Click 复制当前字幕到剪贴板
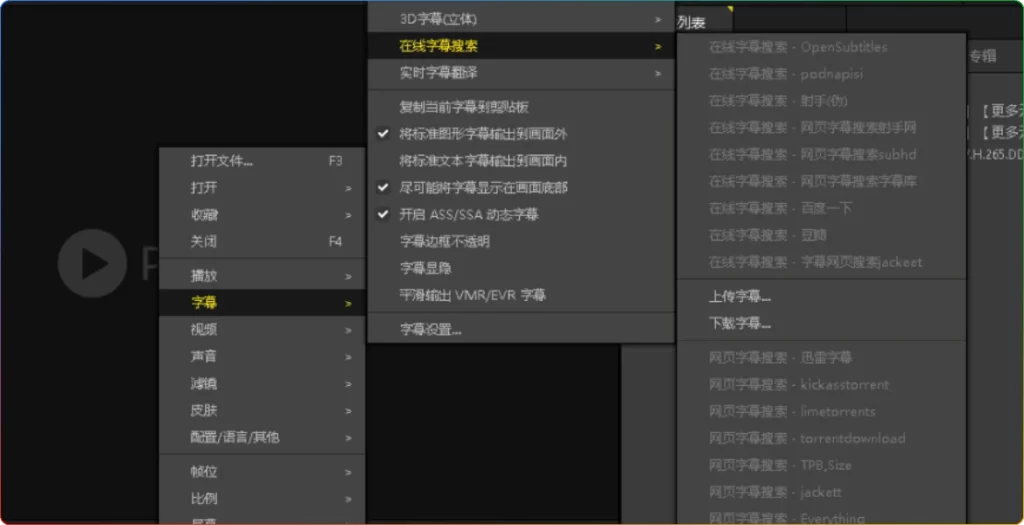Viewport: 1024px width, 525px height. [x=463, y=107]
